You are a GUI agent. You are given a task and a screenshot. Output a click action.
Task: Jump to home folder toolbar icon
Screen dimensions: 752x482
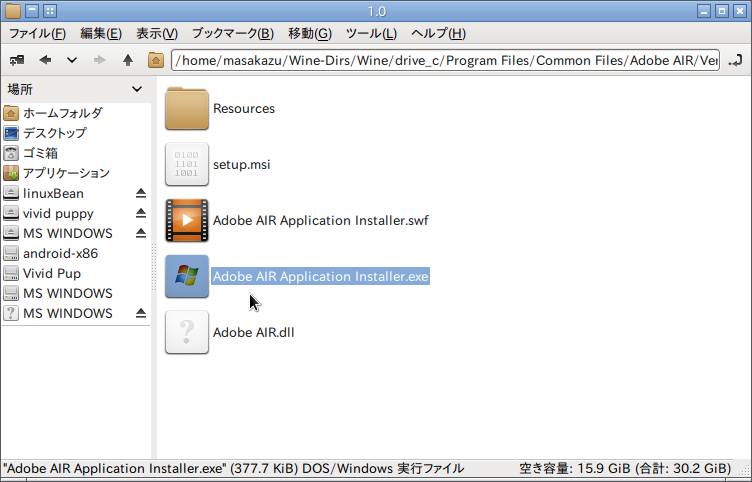pyautogui.click(x=156, y=60)
